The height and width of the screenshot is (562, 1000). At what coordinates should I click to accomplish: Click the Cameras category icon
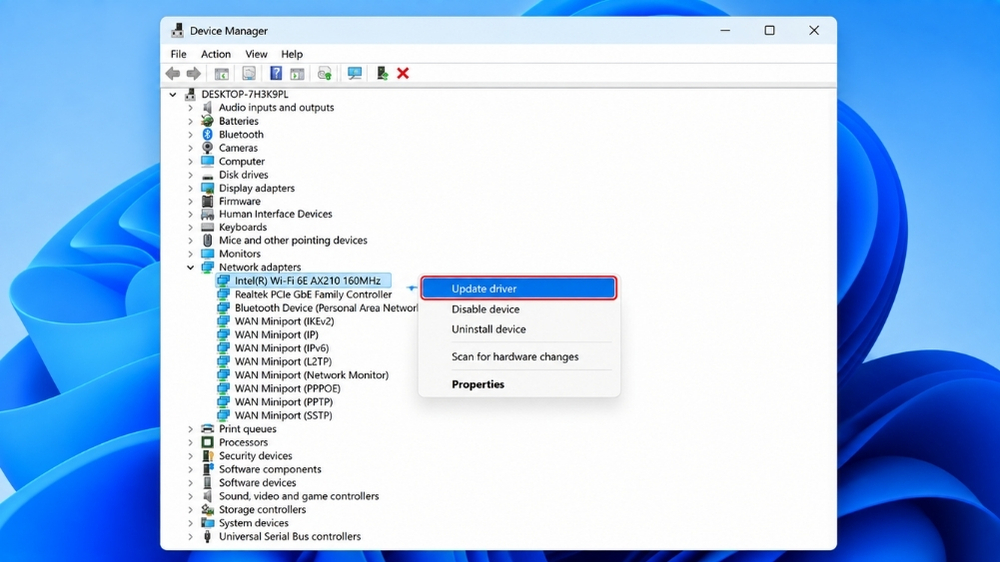tap(207, 147)
